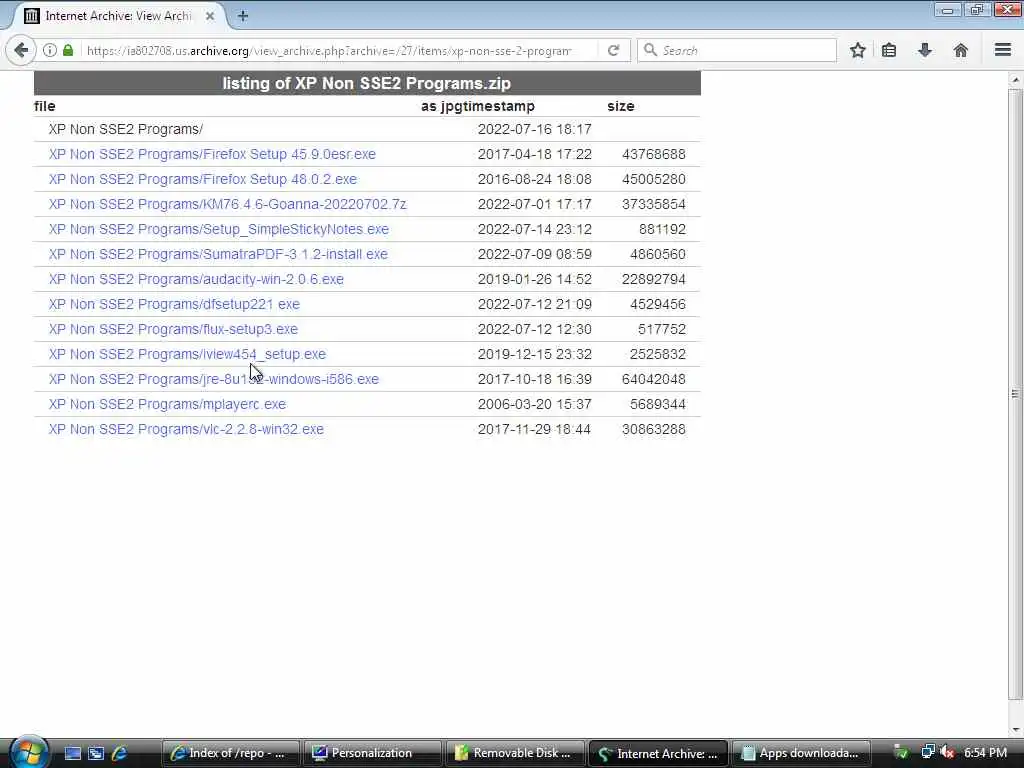The image size is (1024, 768).
Task: Switch to Personalization taskbar window
Action: [x=372, y=753]
